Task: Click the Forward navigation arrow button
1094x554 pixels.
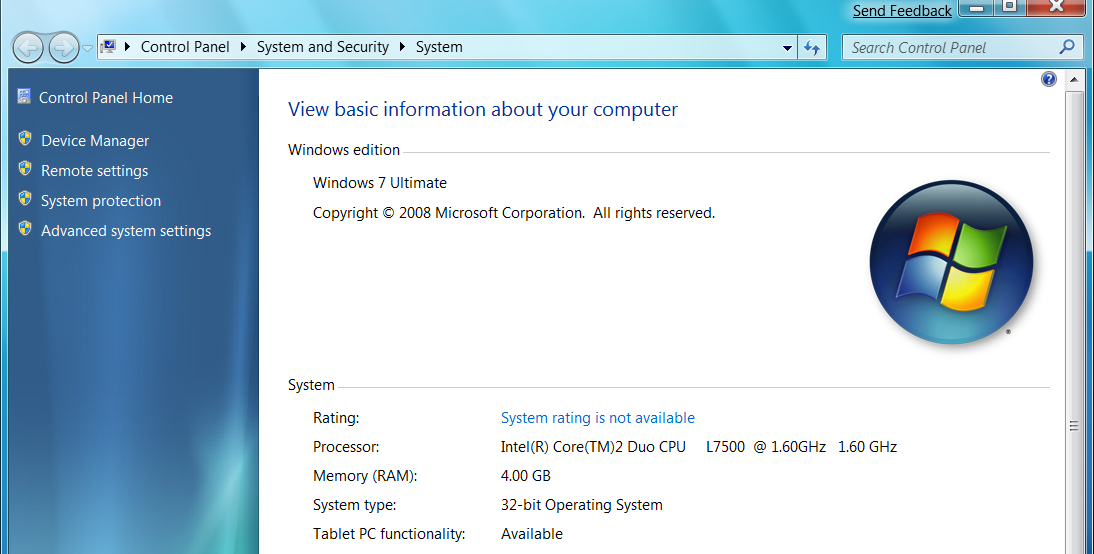Action: coord(63,48)
